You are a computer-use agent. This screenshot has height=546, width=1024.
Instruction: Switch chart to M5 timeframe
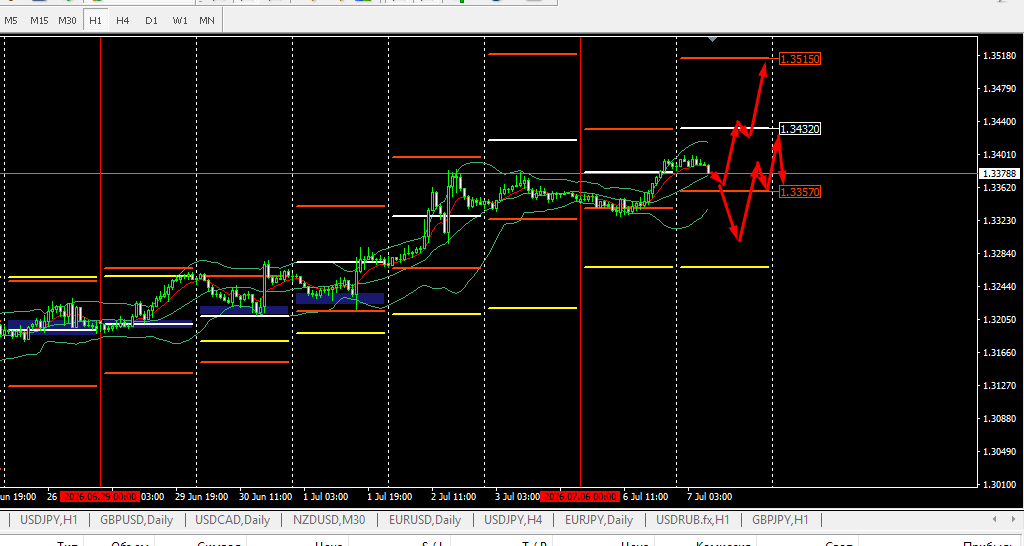click(x=11, y=20)
